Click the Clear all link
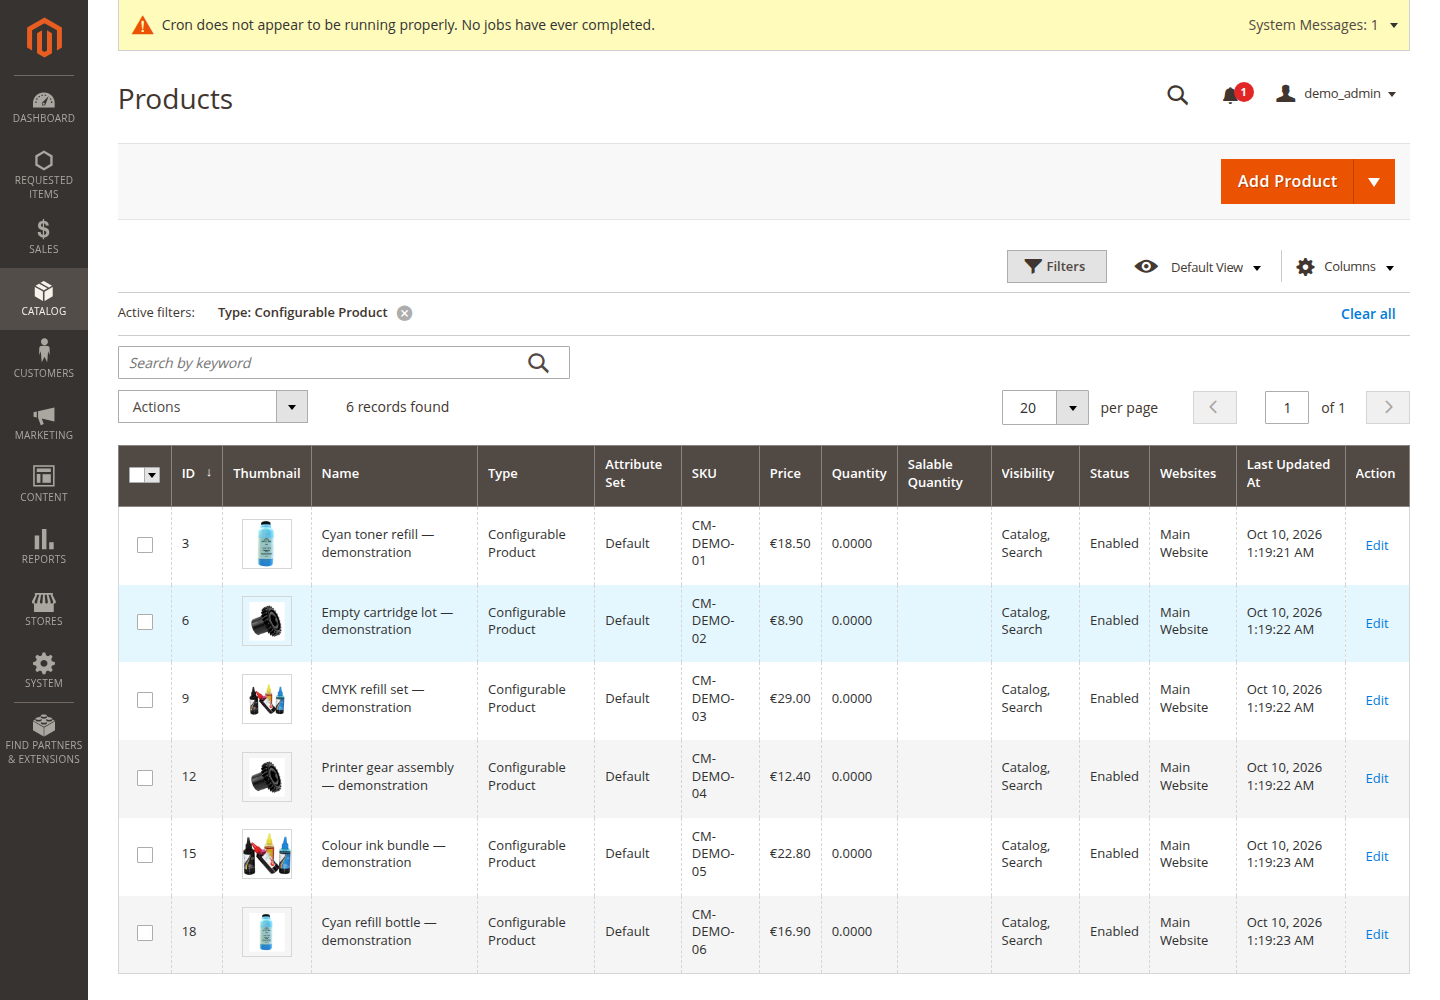Screen dimensions: 1440x1000 1368,314
